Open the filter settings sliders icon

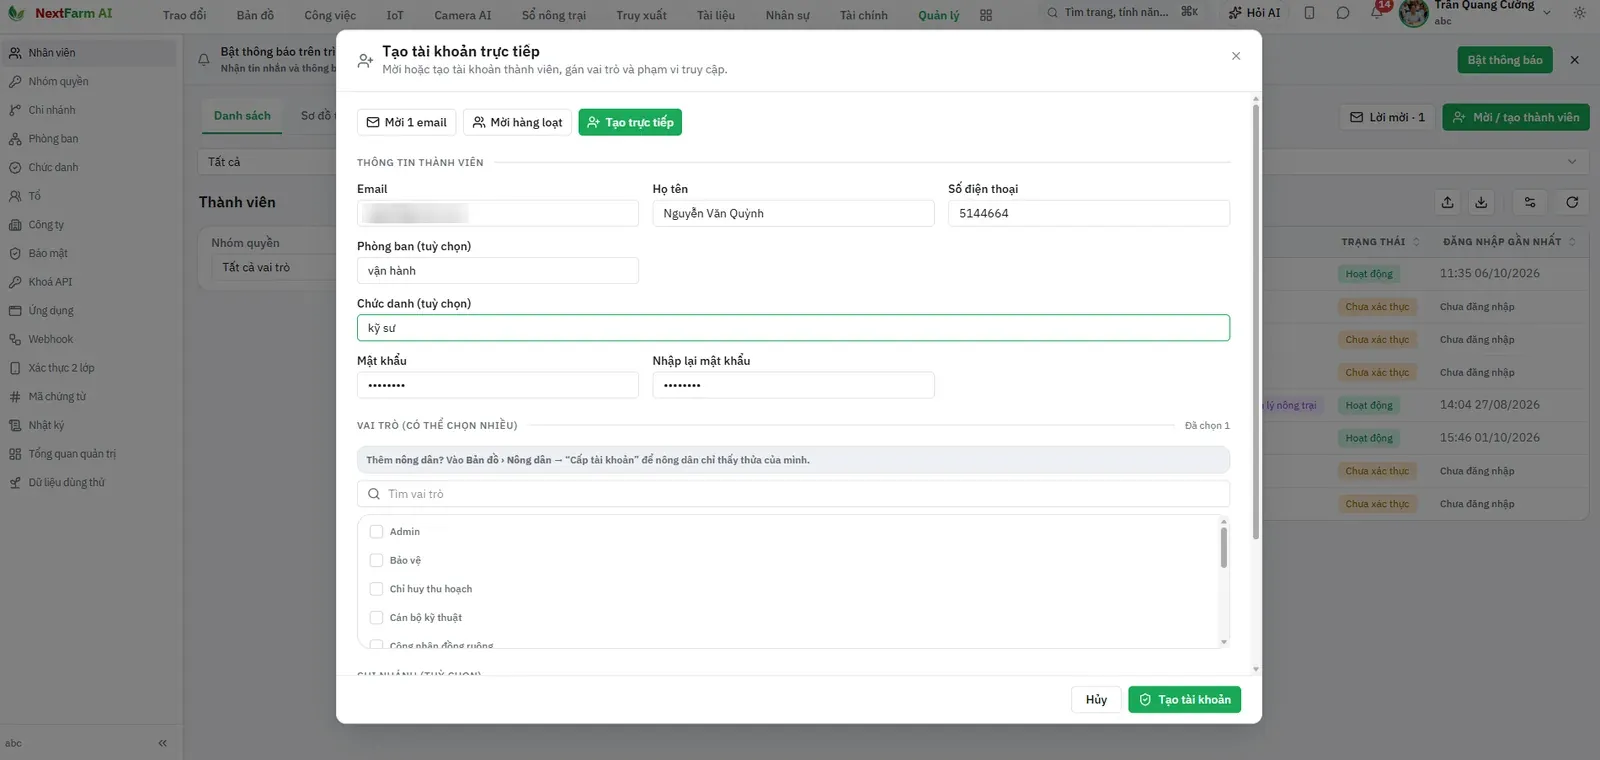[1530, 202]
